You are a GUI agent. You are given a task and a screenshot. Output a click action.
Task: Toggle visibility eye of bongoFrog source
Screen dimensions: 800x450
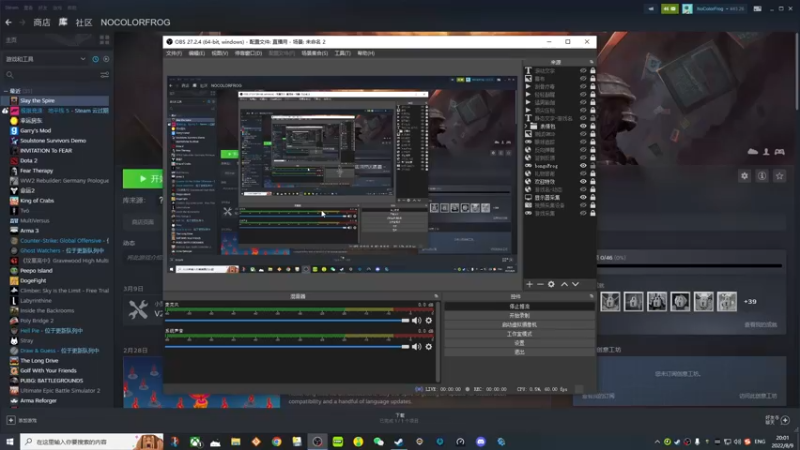coord(583,166)
